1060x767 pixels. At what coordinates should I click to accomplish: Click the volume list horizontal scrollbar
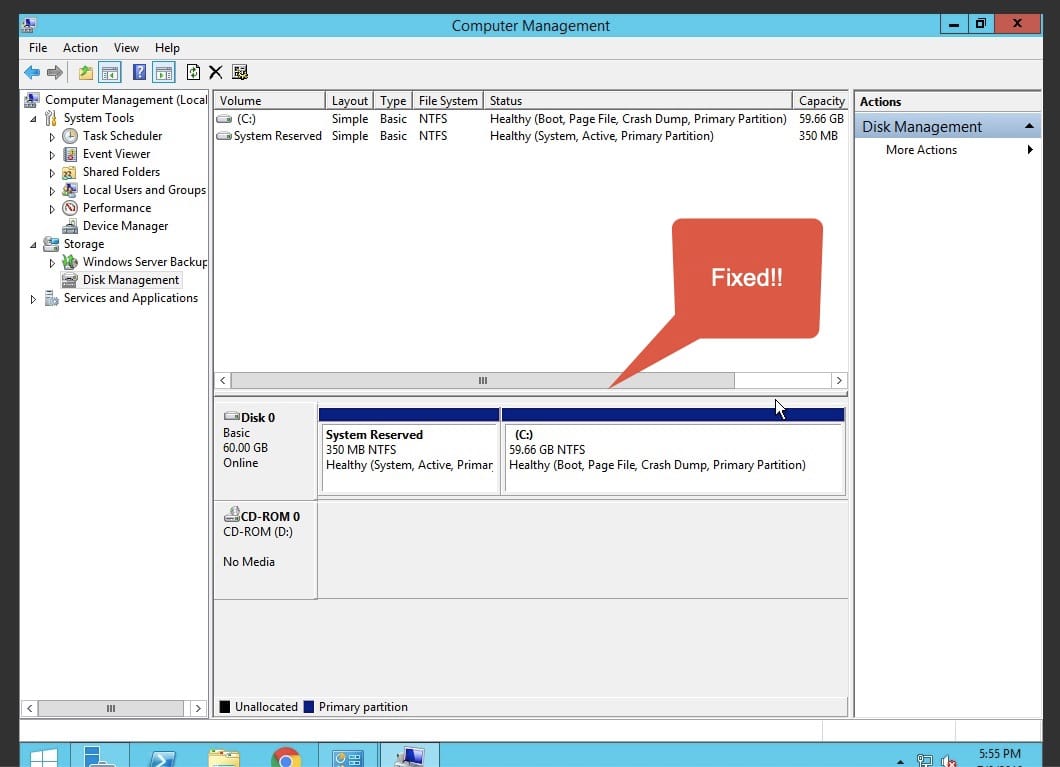point(482,381)
